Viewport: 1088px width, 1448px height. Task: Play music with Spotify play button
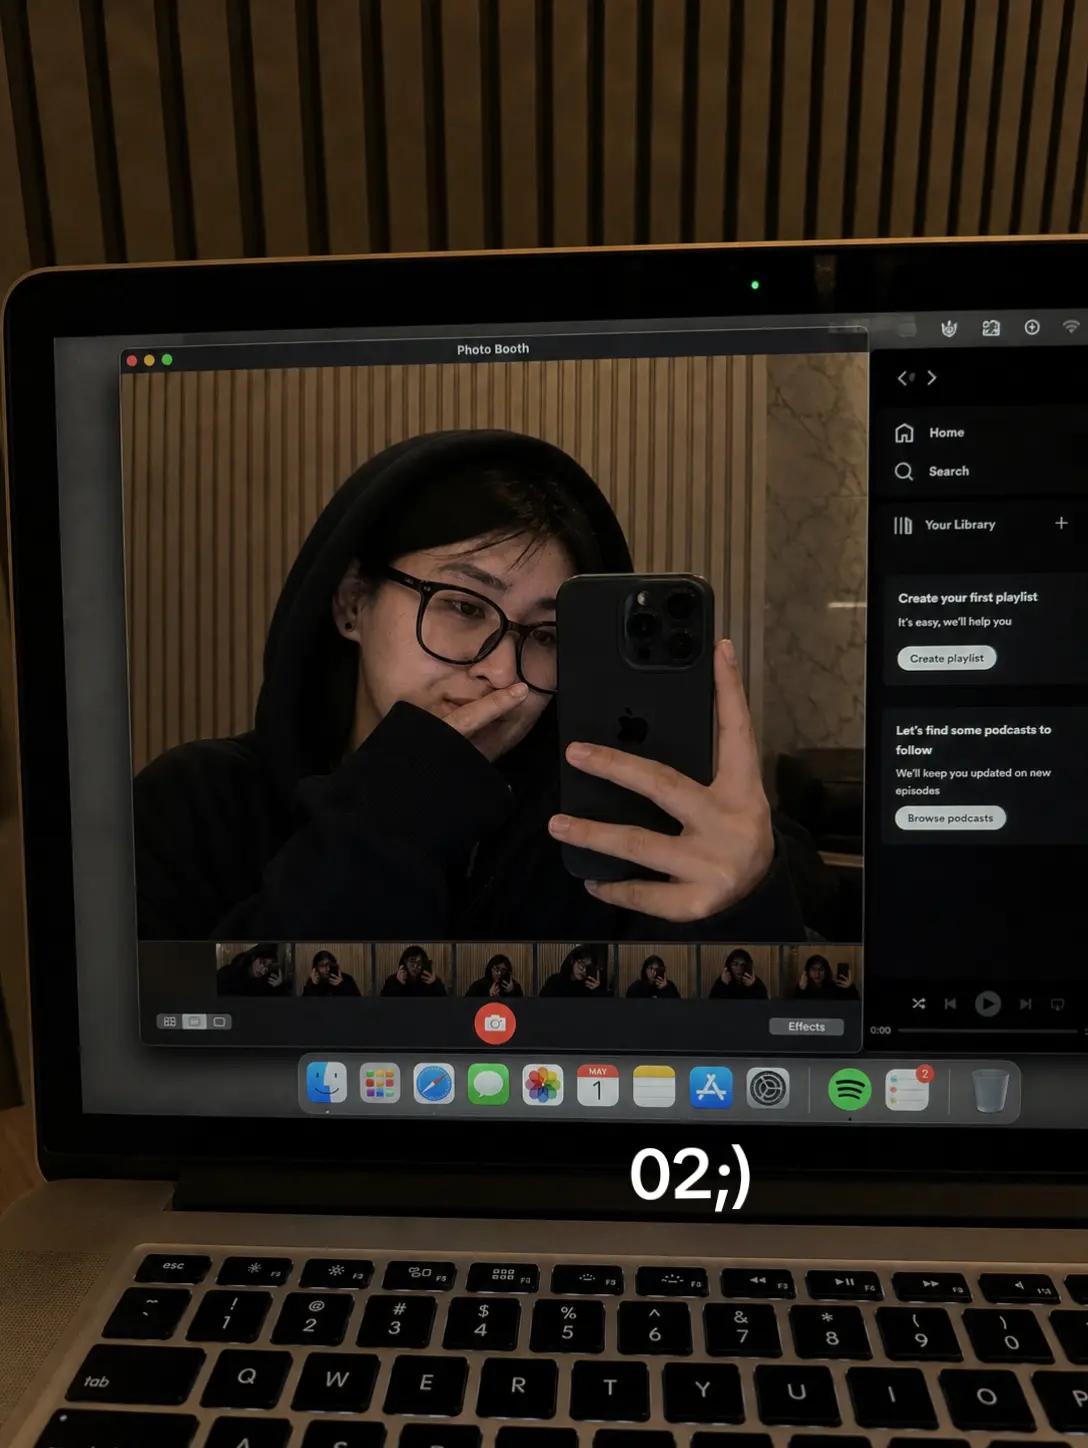(988, 1003)
